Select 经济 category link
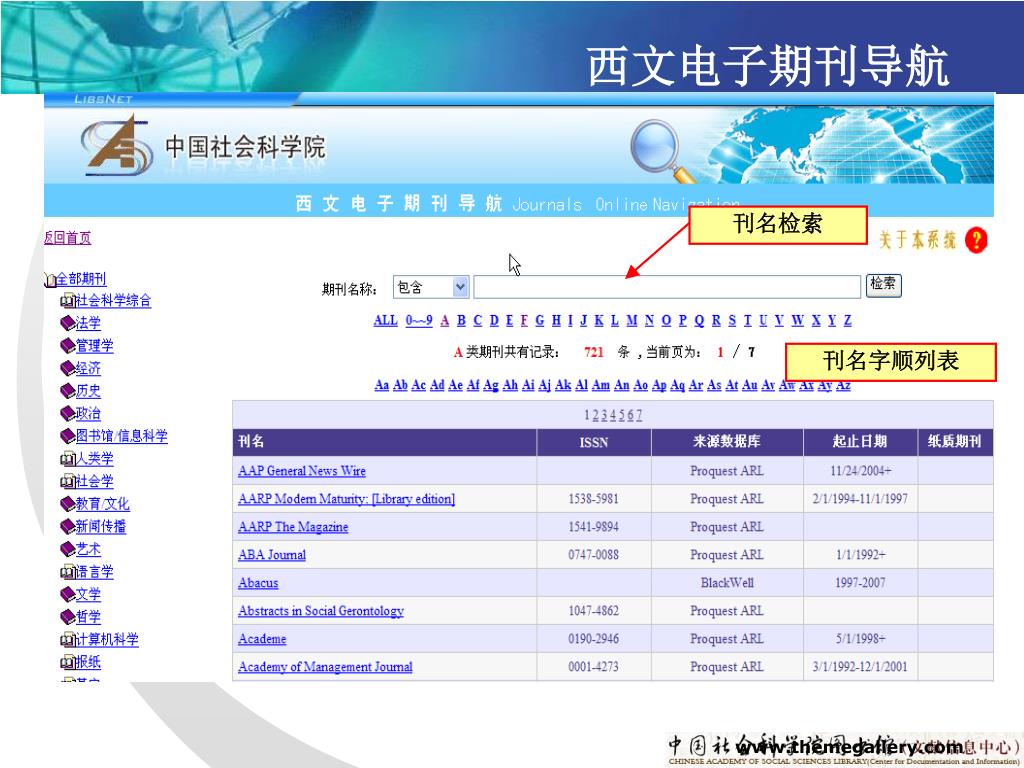 (x=88, y=368)
